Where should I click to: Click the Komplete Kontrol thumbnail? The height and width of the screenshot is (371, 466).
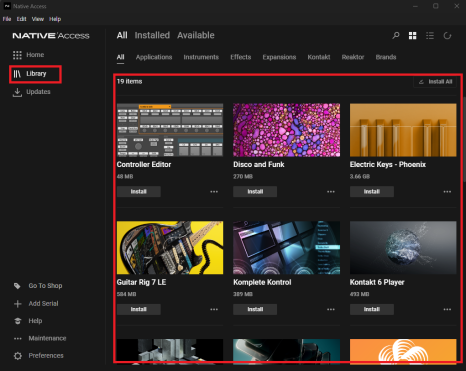click(x=287, y=248)
